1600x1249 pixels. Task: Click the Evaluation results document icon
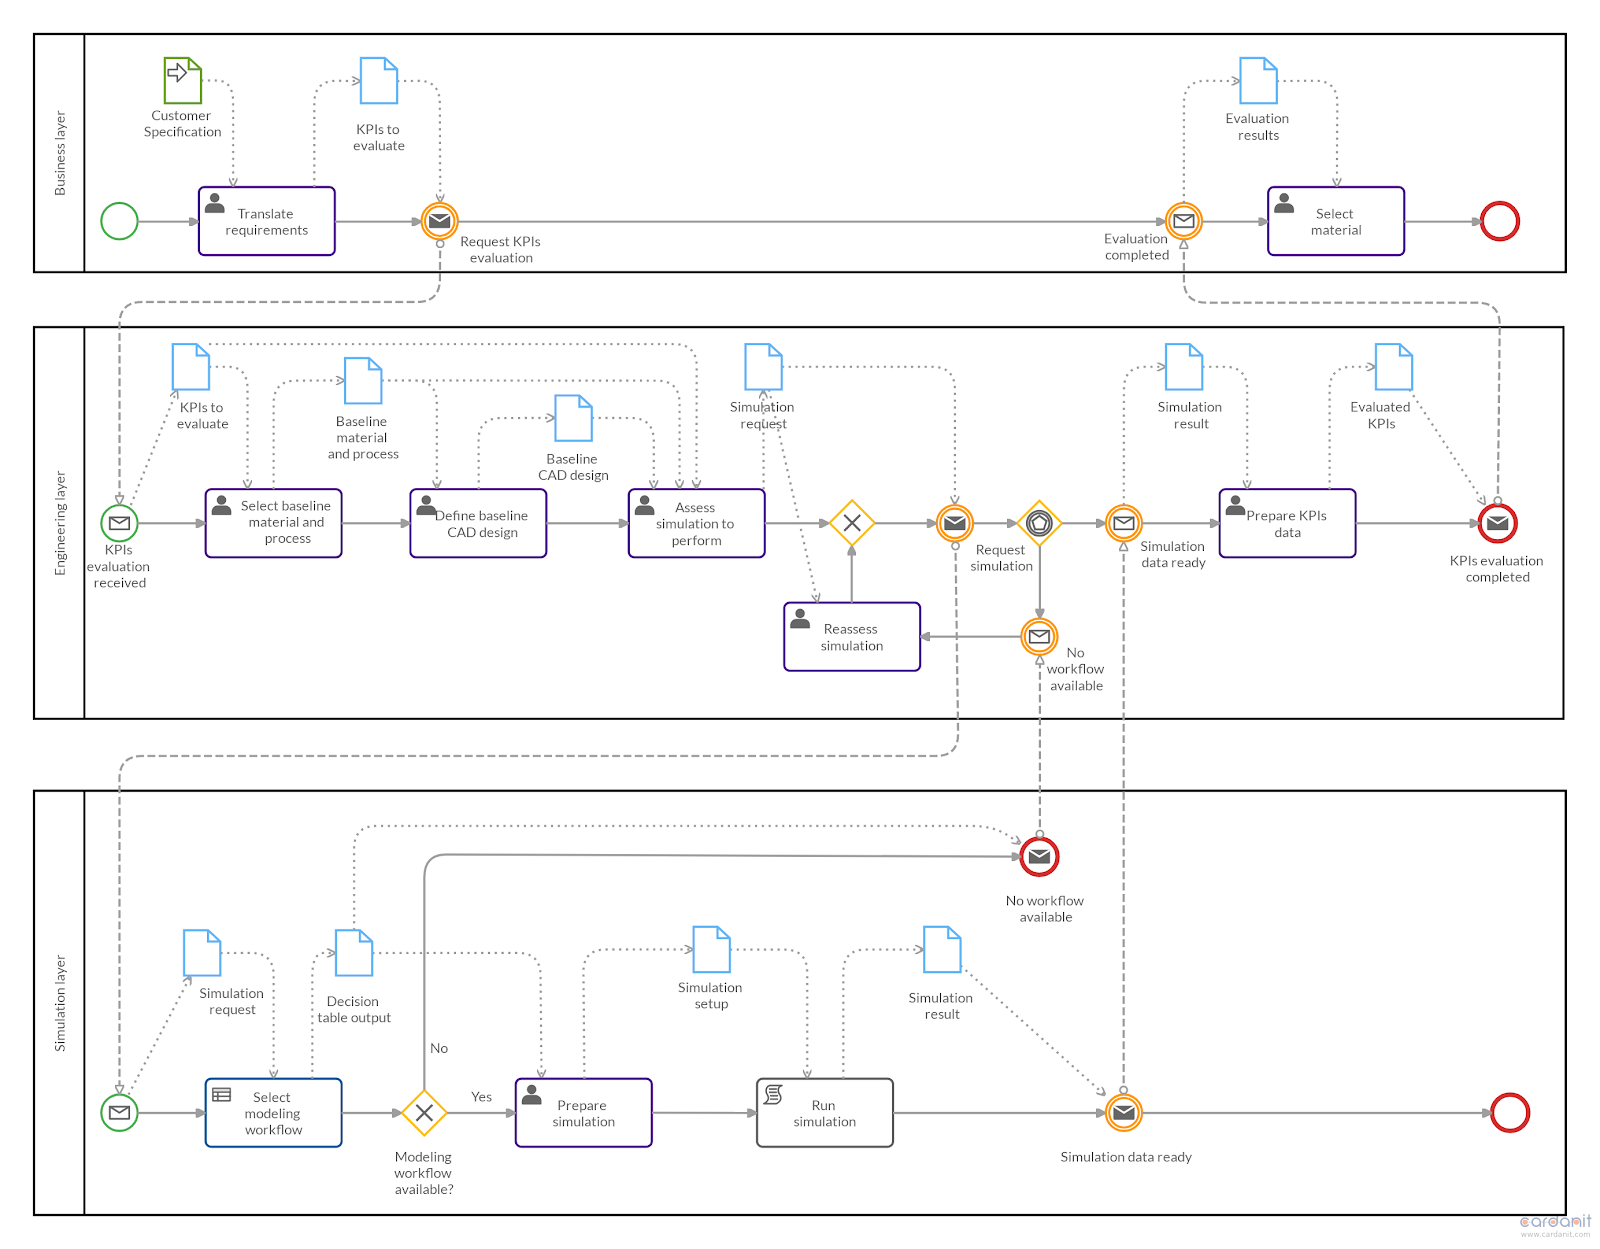pyautogui.click(x=1259, y=80)
